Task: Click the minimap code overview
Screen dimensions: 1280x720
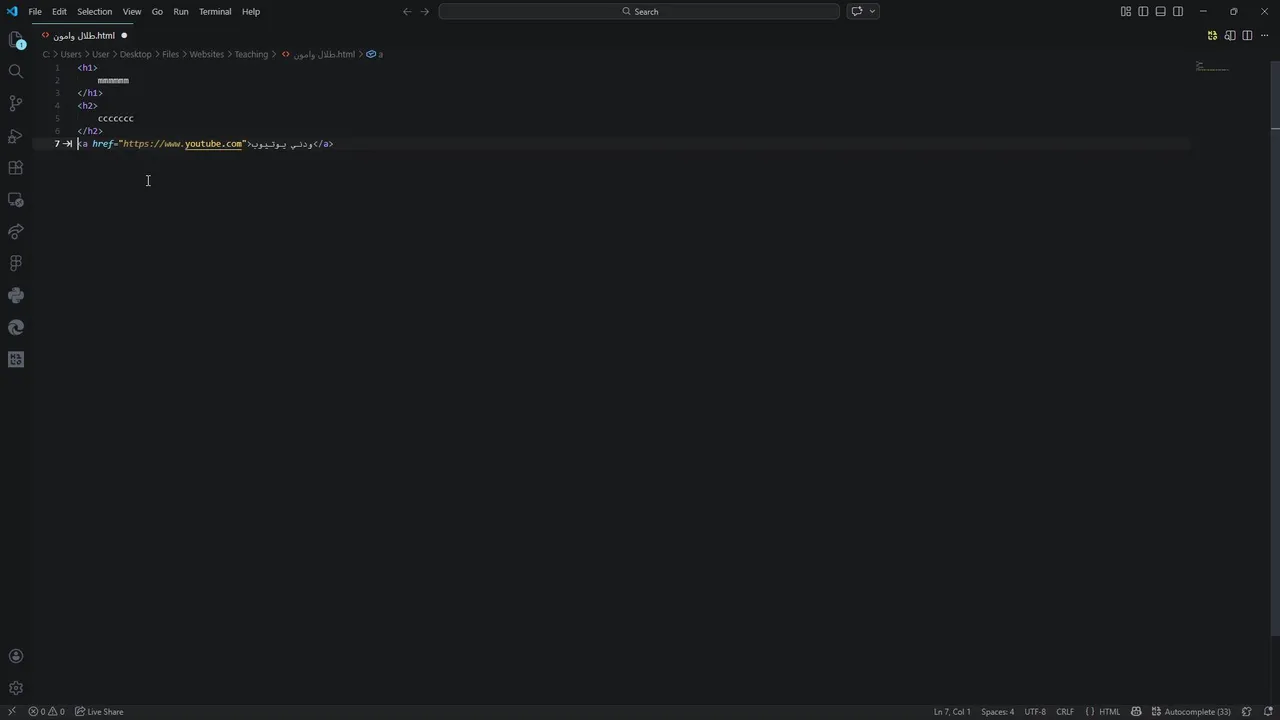Action: pos(1212,68)
